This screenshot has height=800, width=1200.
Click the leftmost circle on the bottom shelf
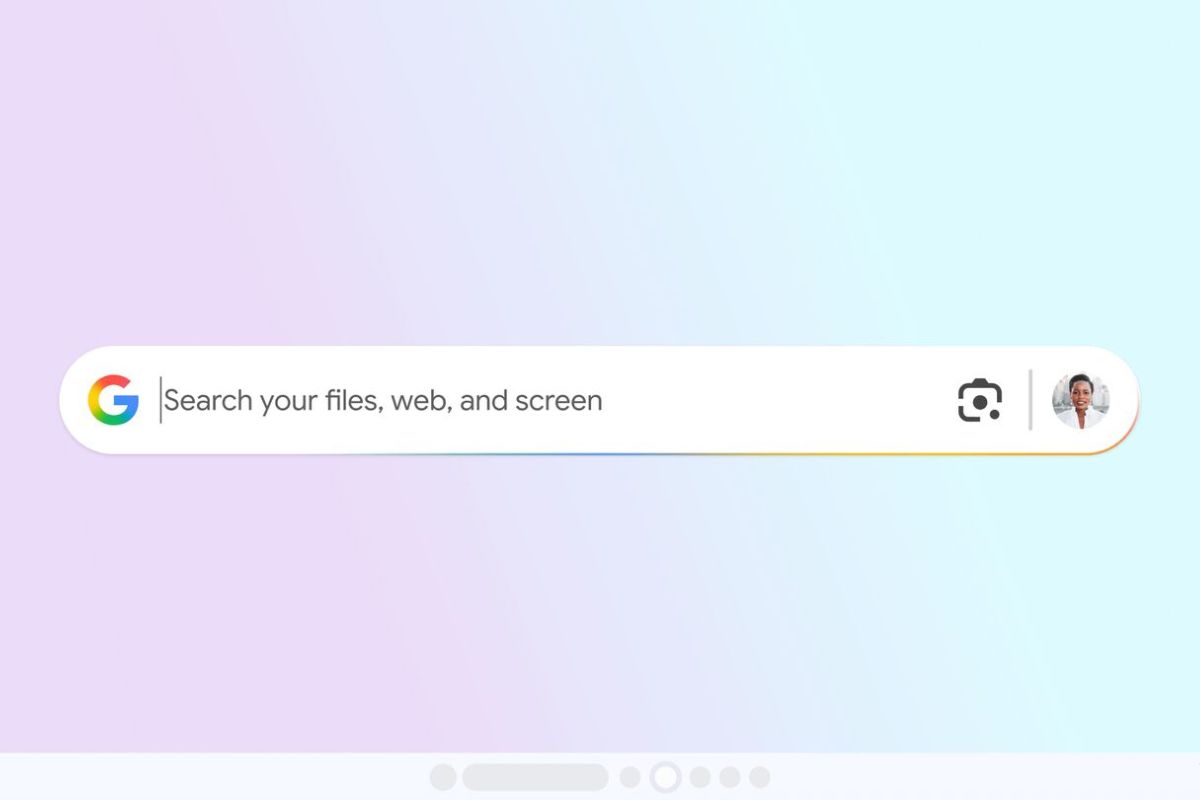click(443, 777)
